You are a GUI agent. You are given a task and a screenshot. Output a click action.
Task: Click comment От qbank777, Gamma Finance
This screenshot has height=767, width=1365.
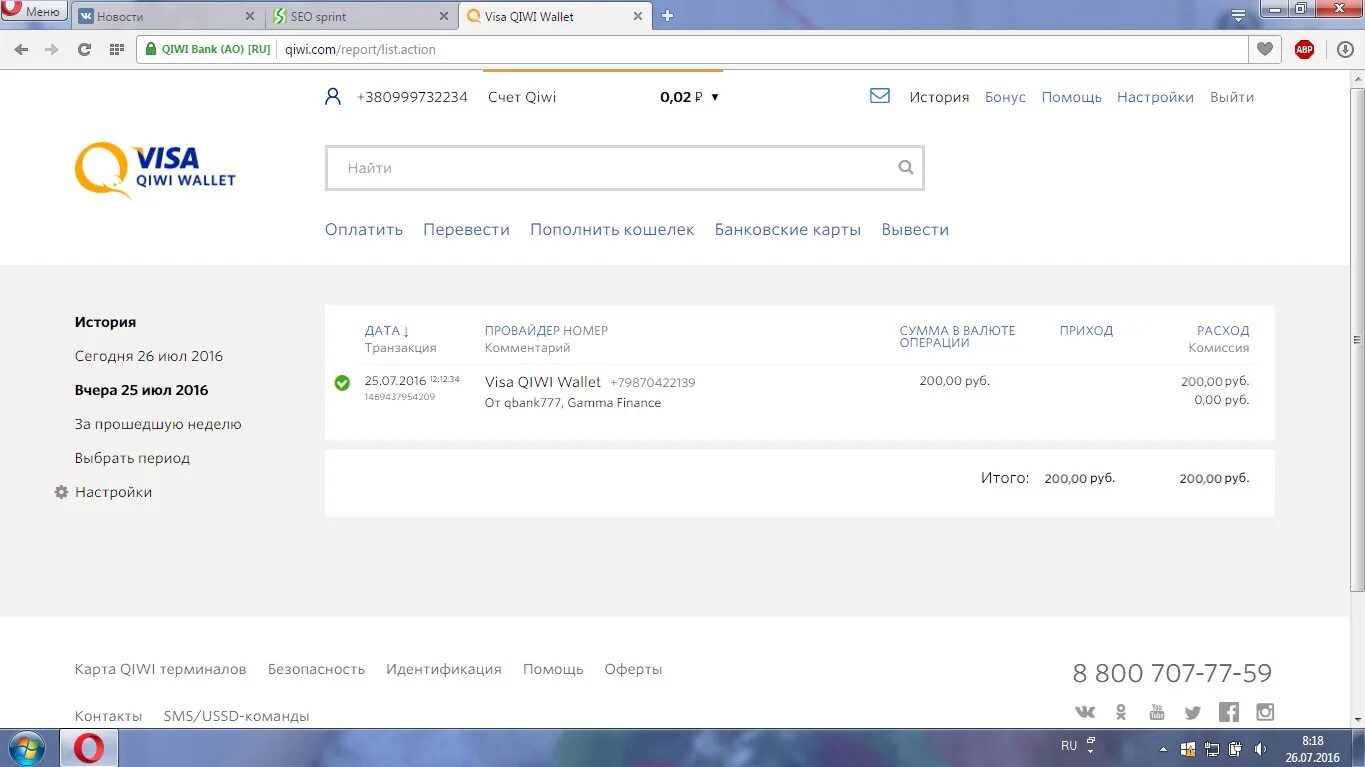(x=573, y=403)
